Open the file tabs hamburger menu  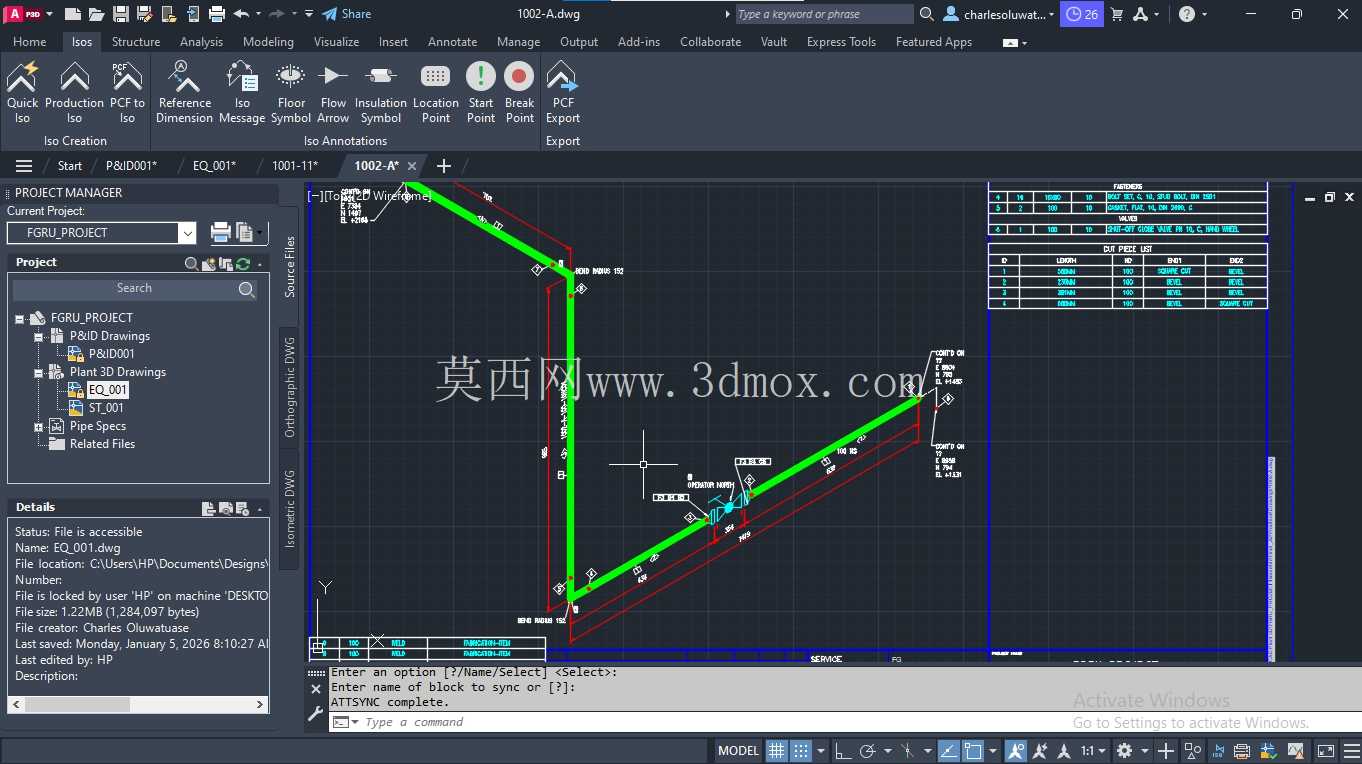coord(24,166)
